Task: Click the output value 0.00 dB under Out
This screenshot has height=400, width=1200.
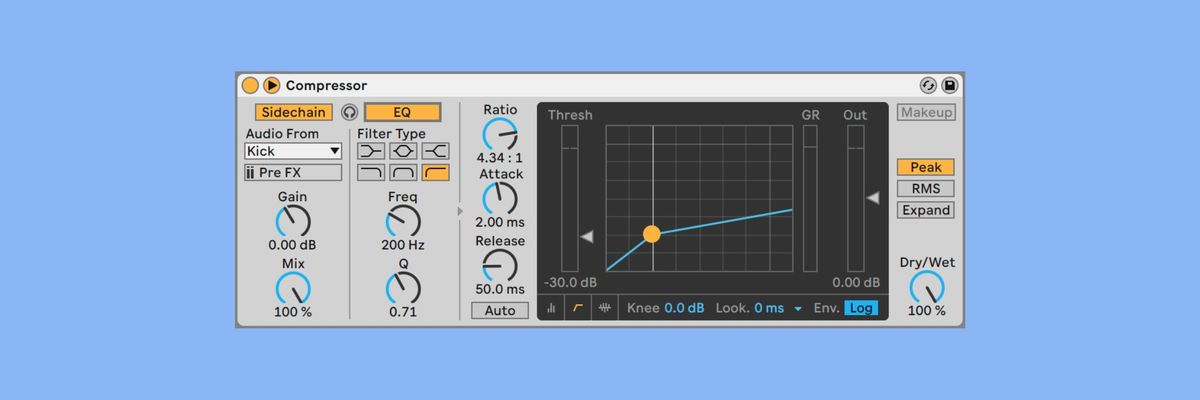Action: [x=855, y=283]
